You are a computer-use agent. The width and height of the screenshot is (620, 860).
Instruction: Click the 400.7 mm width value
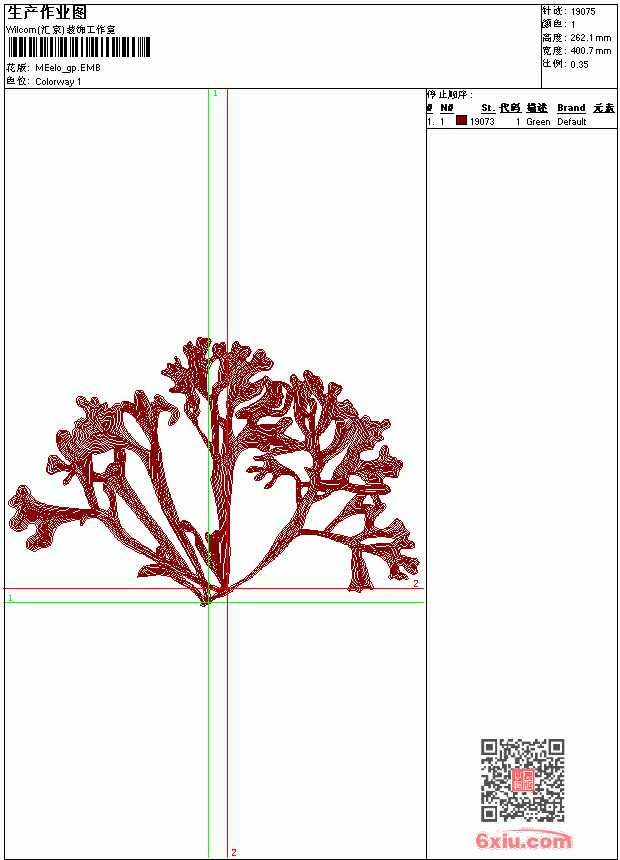(590, 50)
